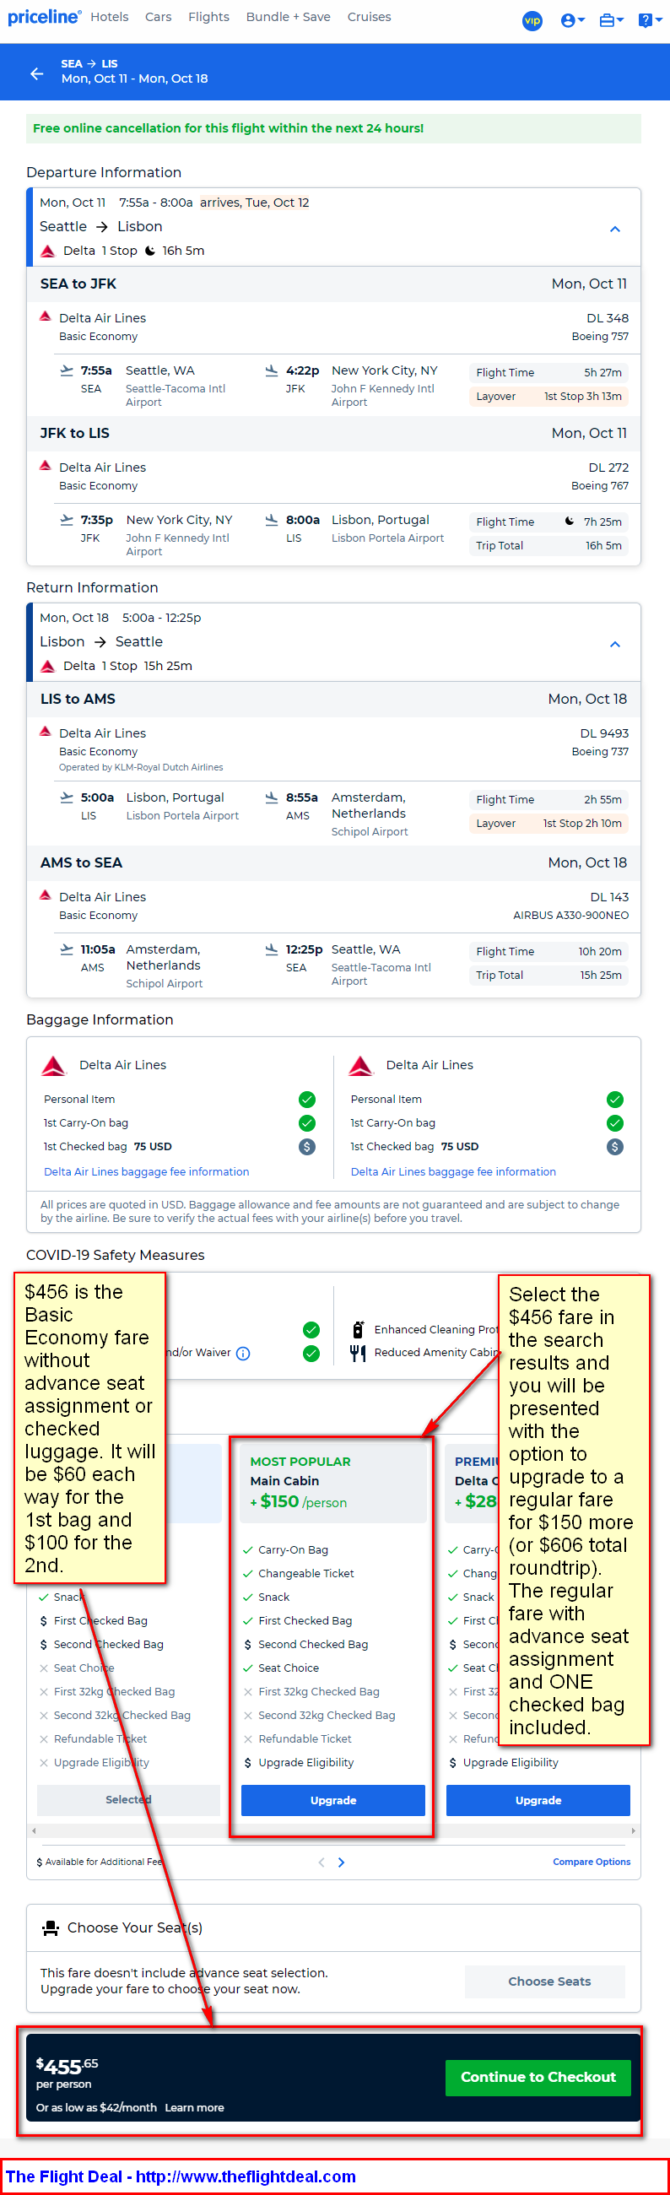Click Continue to Checkout button
The height and width of the screenshot is (2195, 670).
538,2076
